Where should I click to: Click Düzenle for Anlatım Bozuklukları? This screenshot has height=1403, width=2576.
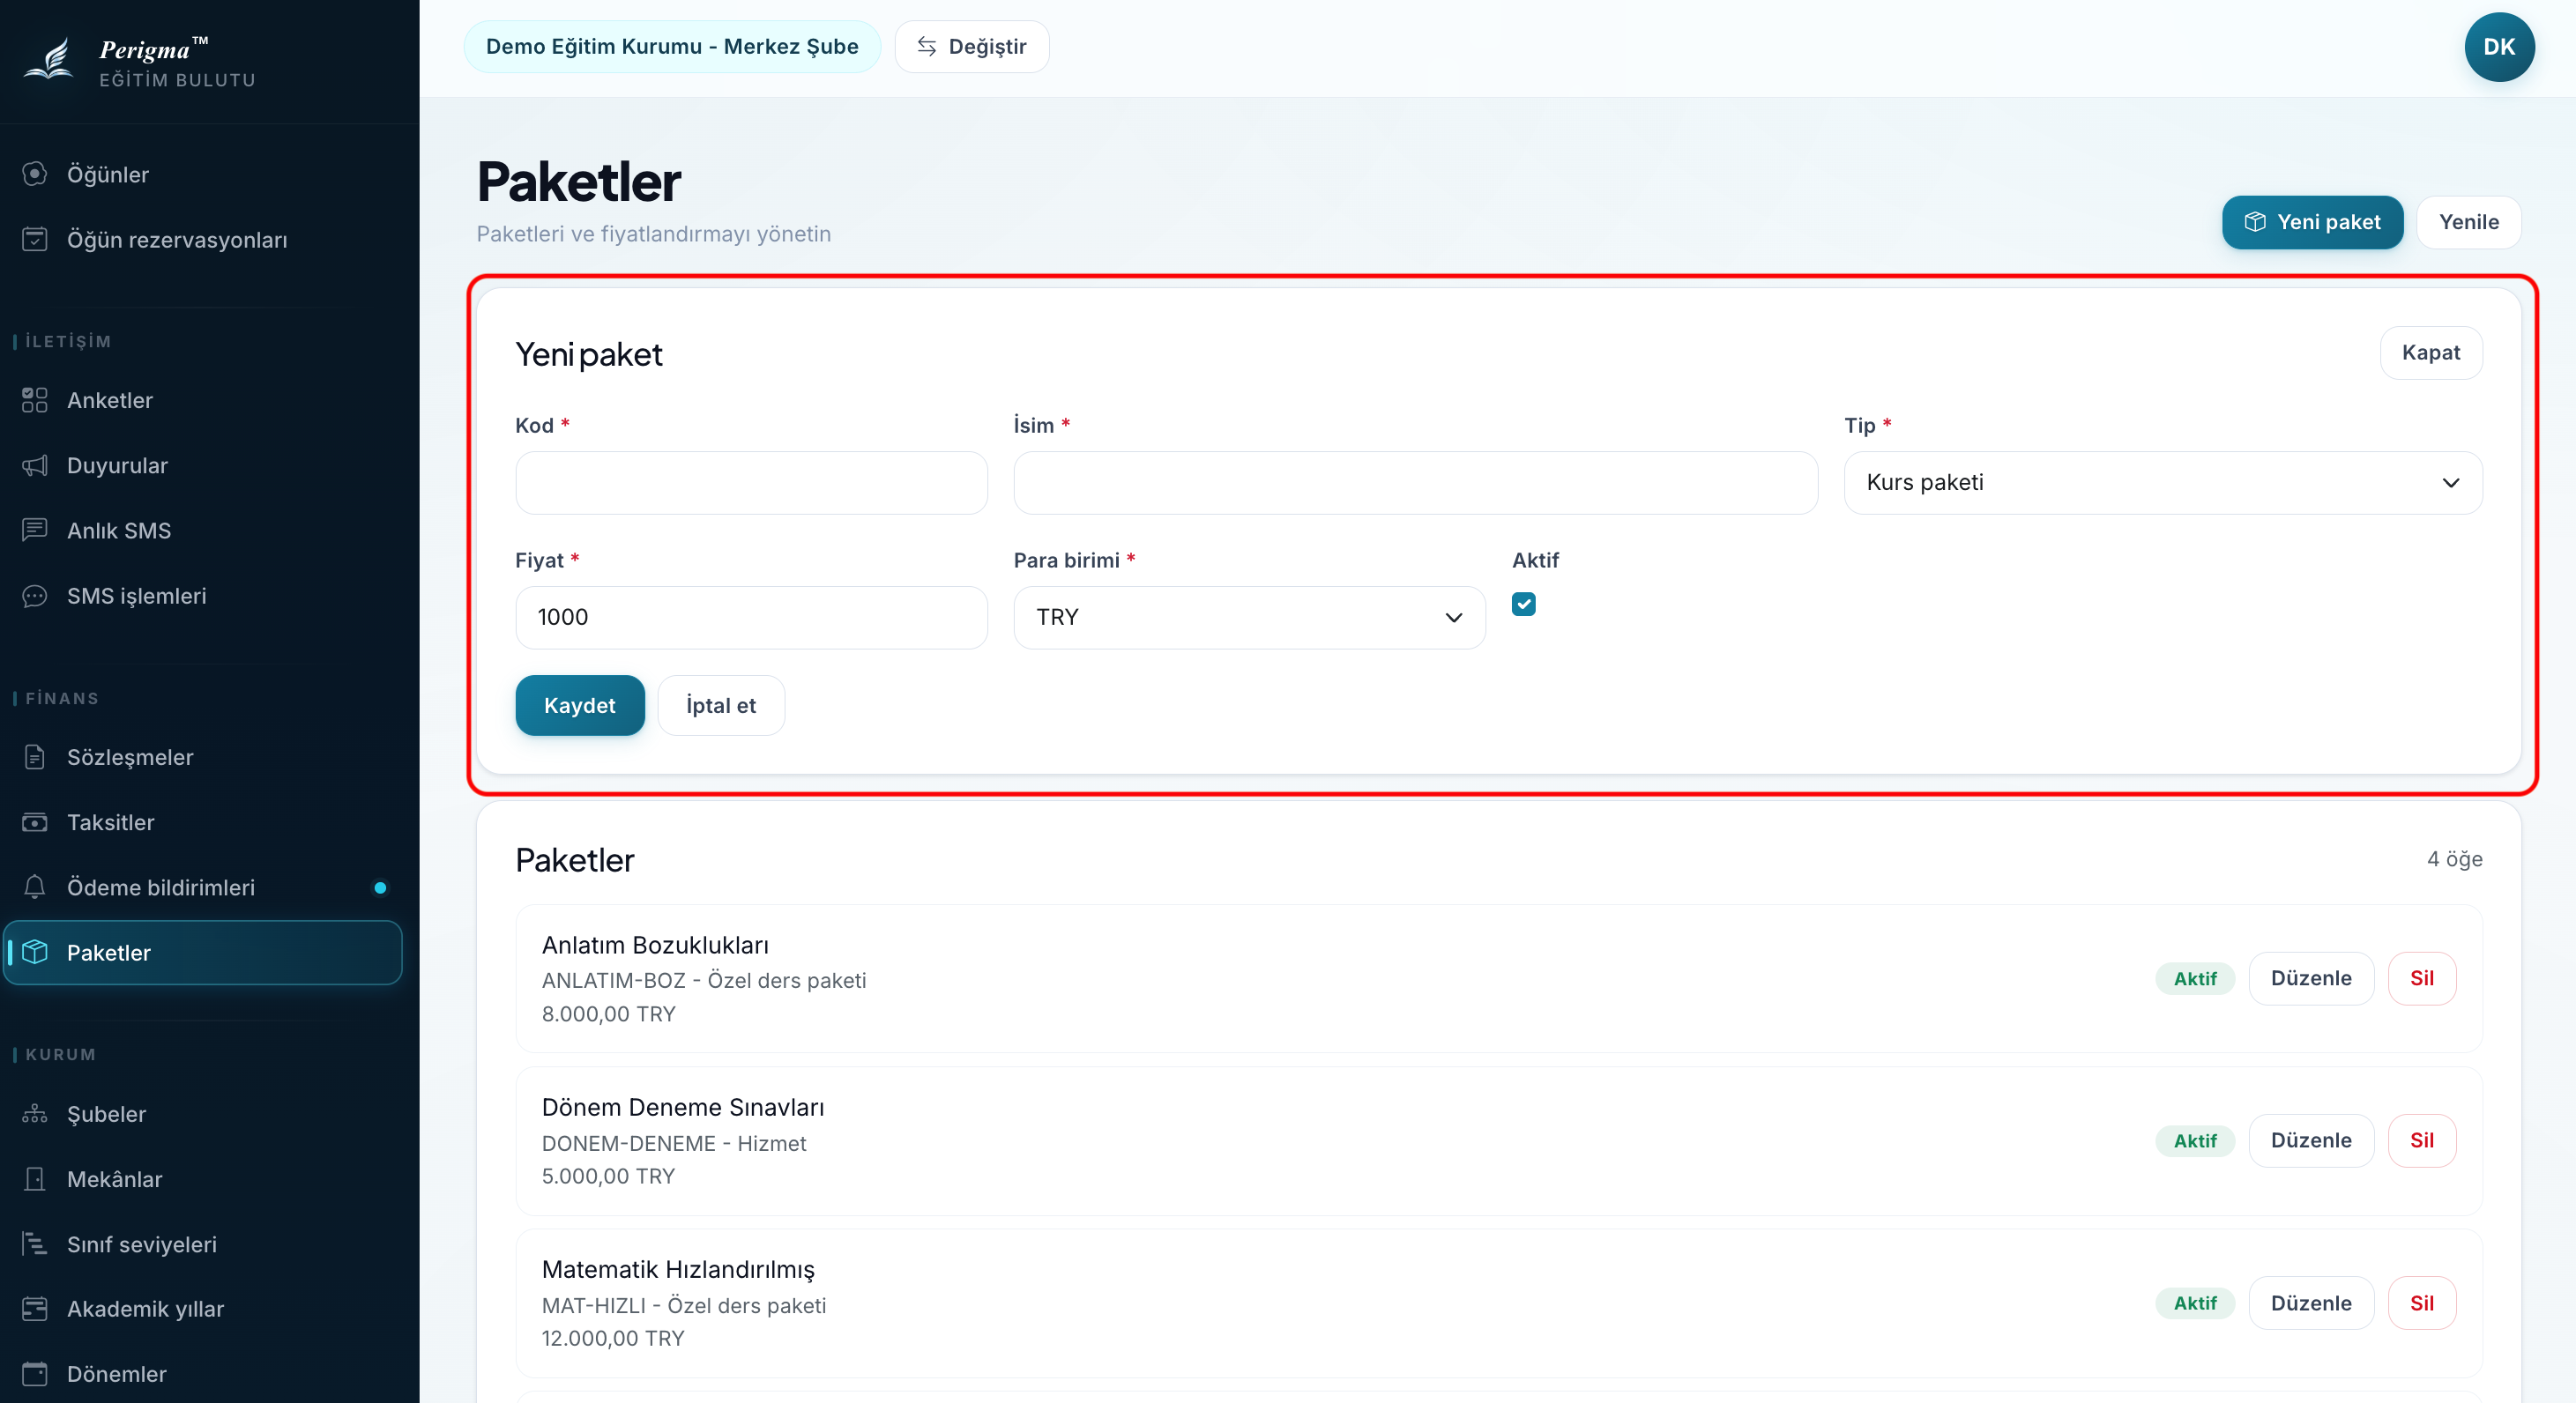[2310, 978]
